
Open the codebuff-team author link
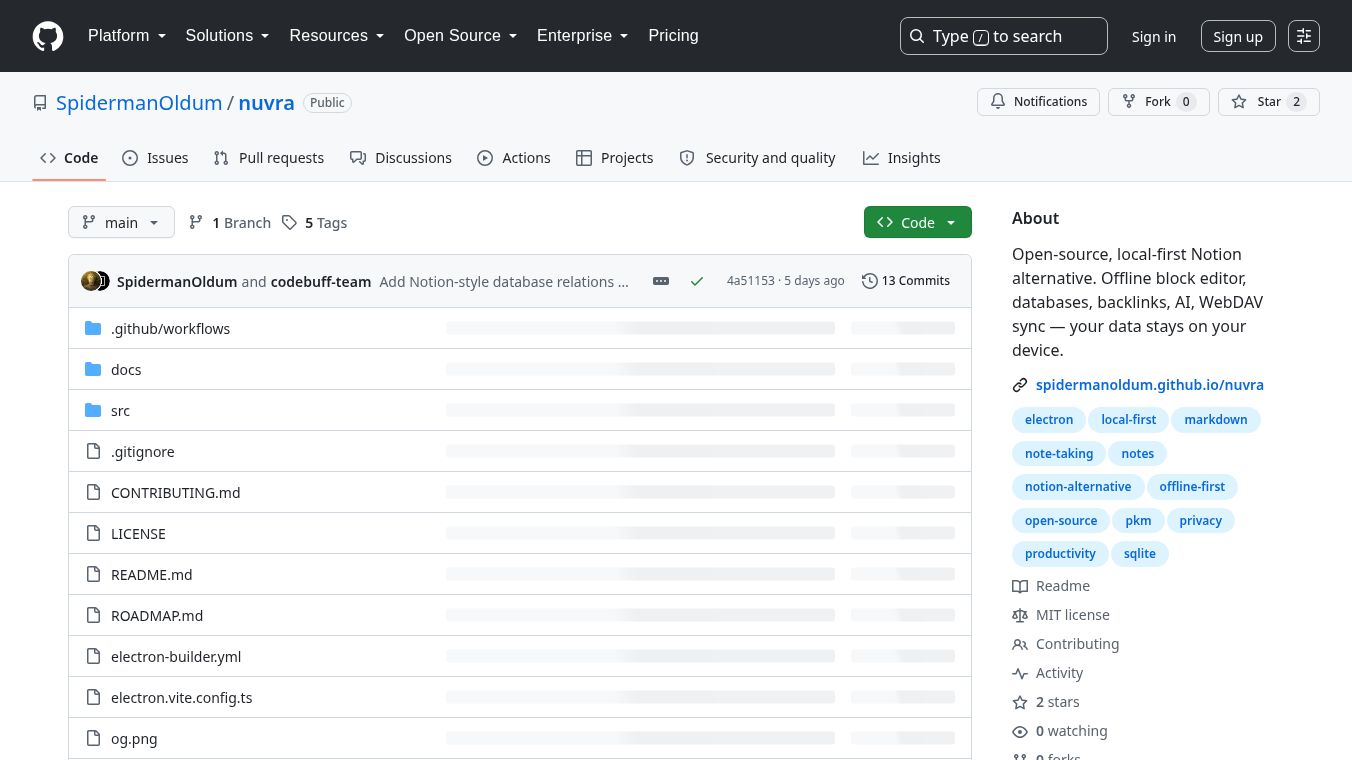tap(321, 281)
